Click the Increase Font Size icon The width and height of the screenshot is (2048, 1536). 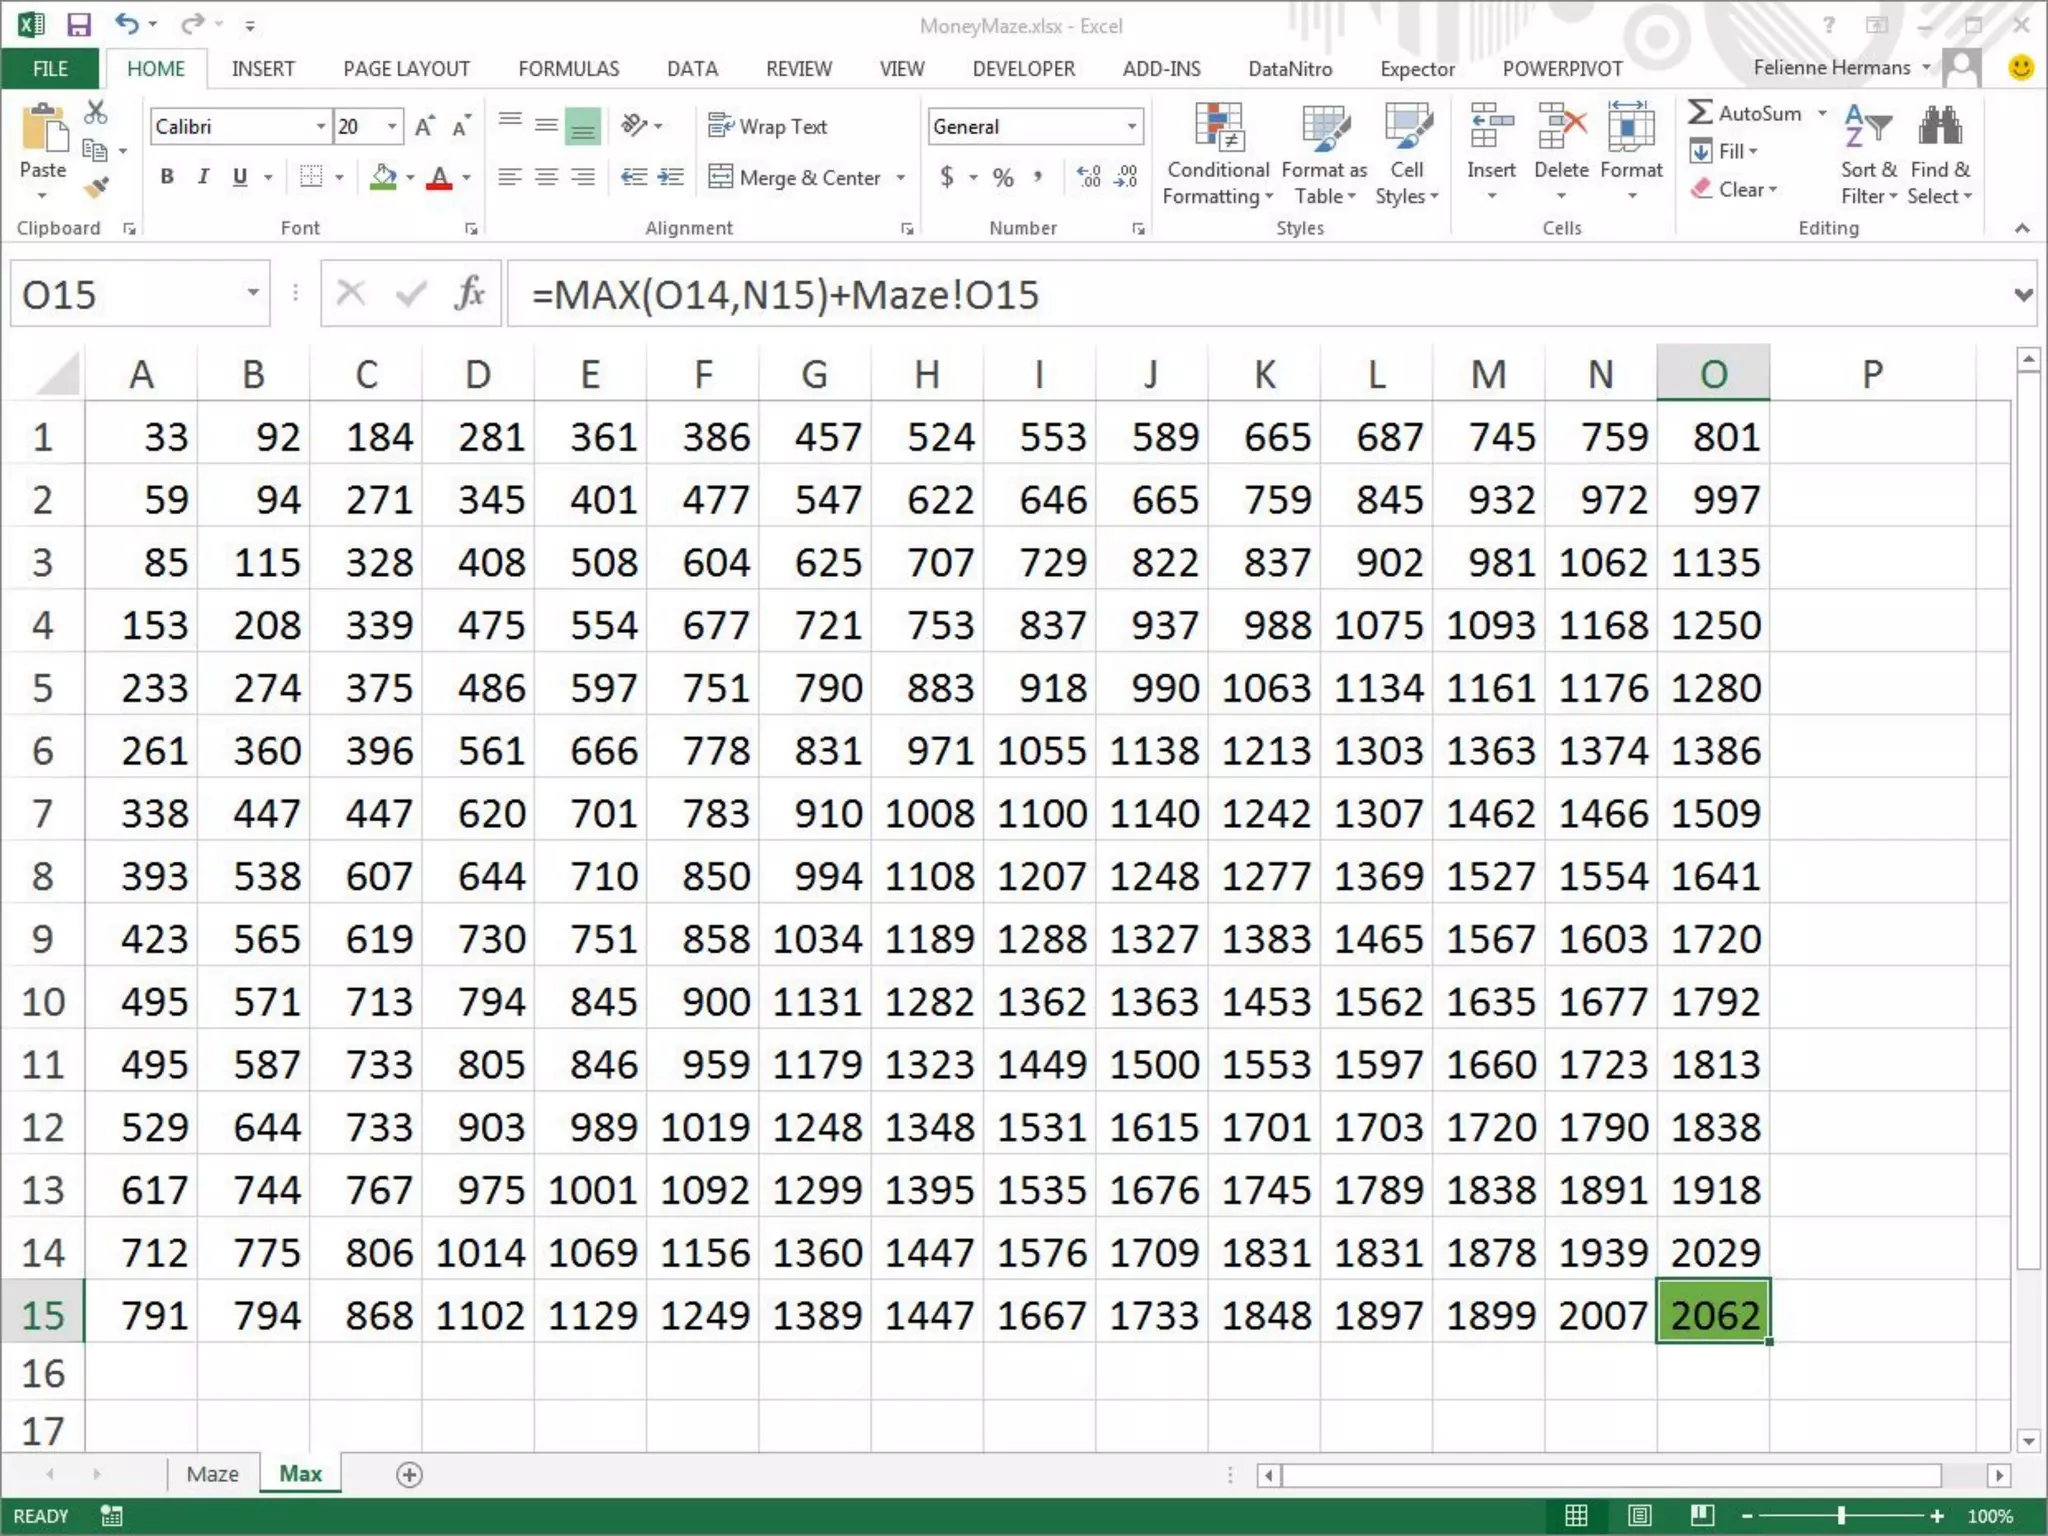(424, 127)
